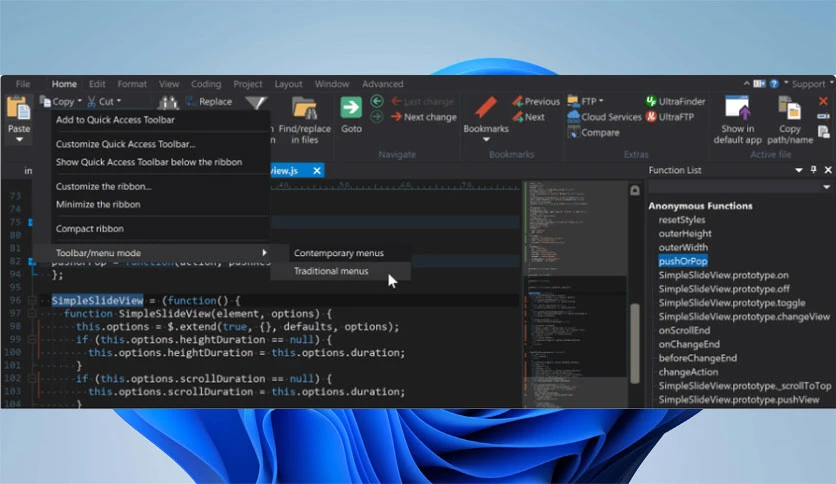Click the filter funnel icon
The image size is (836, 484).
[256, 103]
